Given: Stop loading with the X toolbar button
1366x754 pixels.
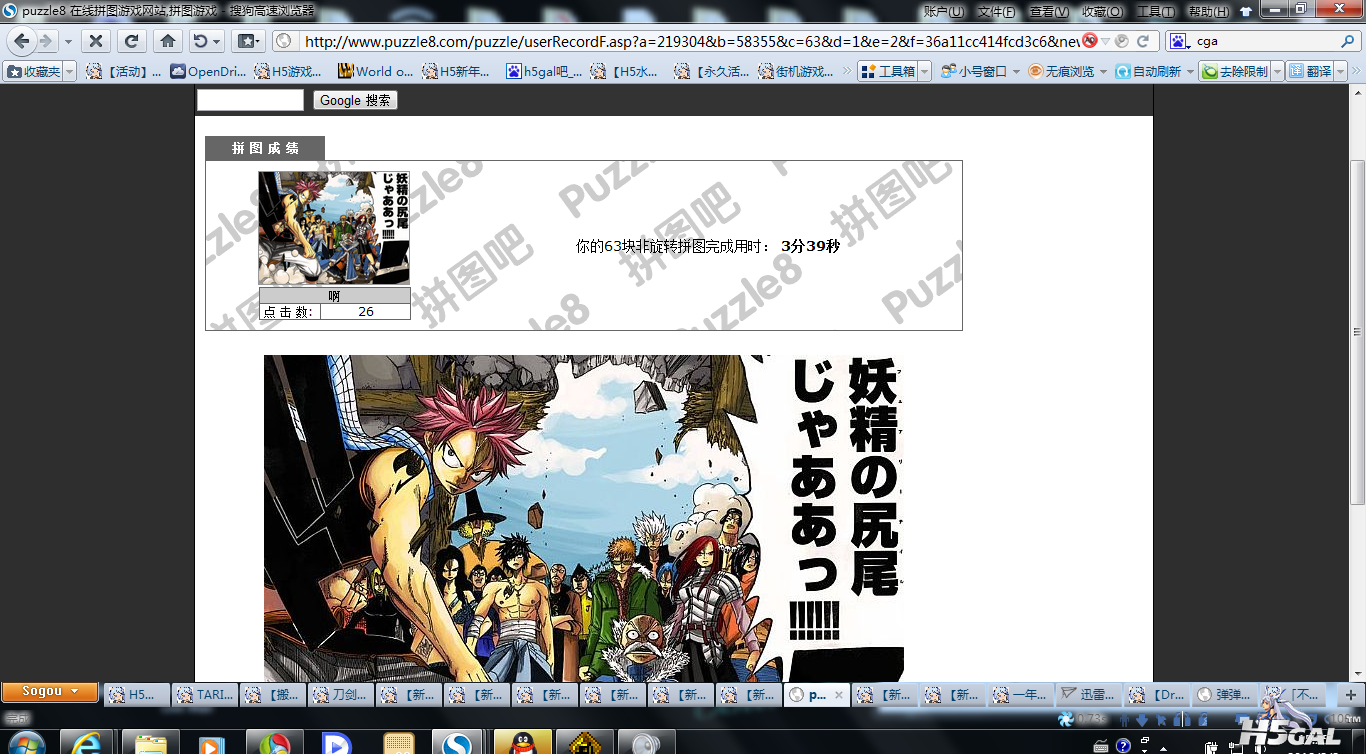Looking at the screenshot, I should pos(95,41).
